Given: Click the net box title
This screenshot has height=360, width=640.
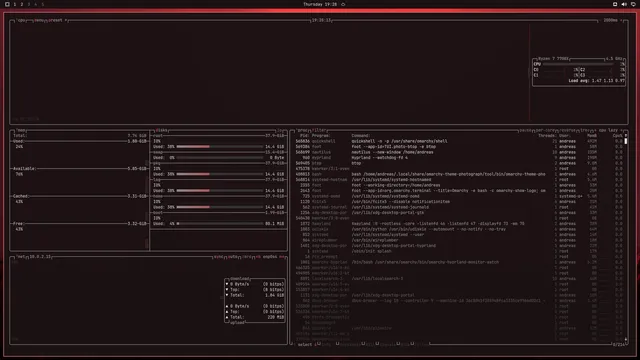Looking at the screenshot, I should pyautogui.click(x=21, y=257).
